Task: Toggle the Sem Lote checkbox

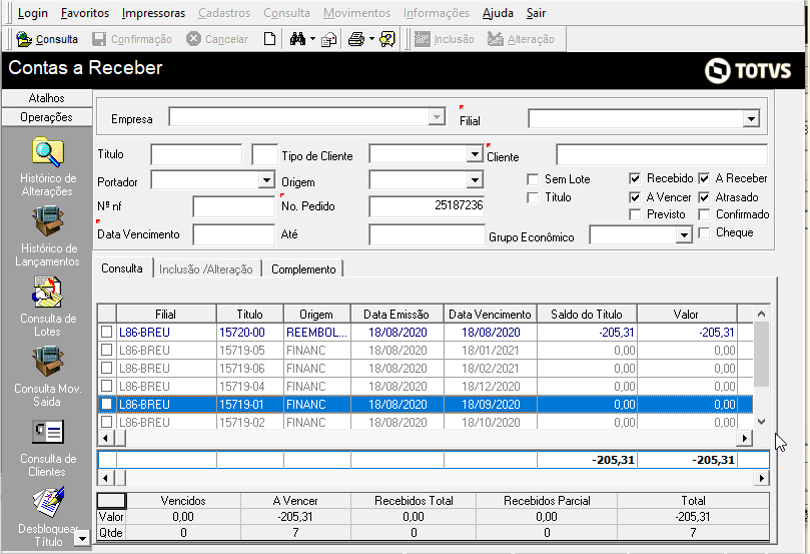Action: click(533, 179)
